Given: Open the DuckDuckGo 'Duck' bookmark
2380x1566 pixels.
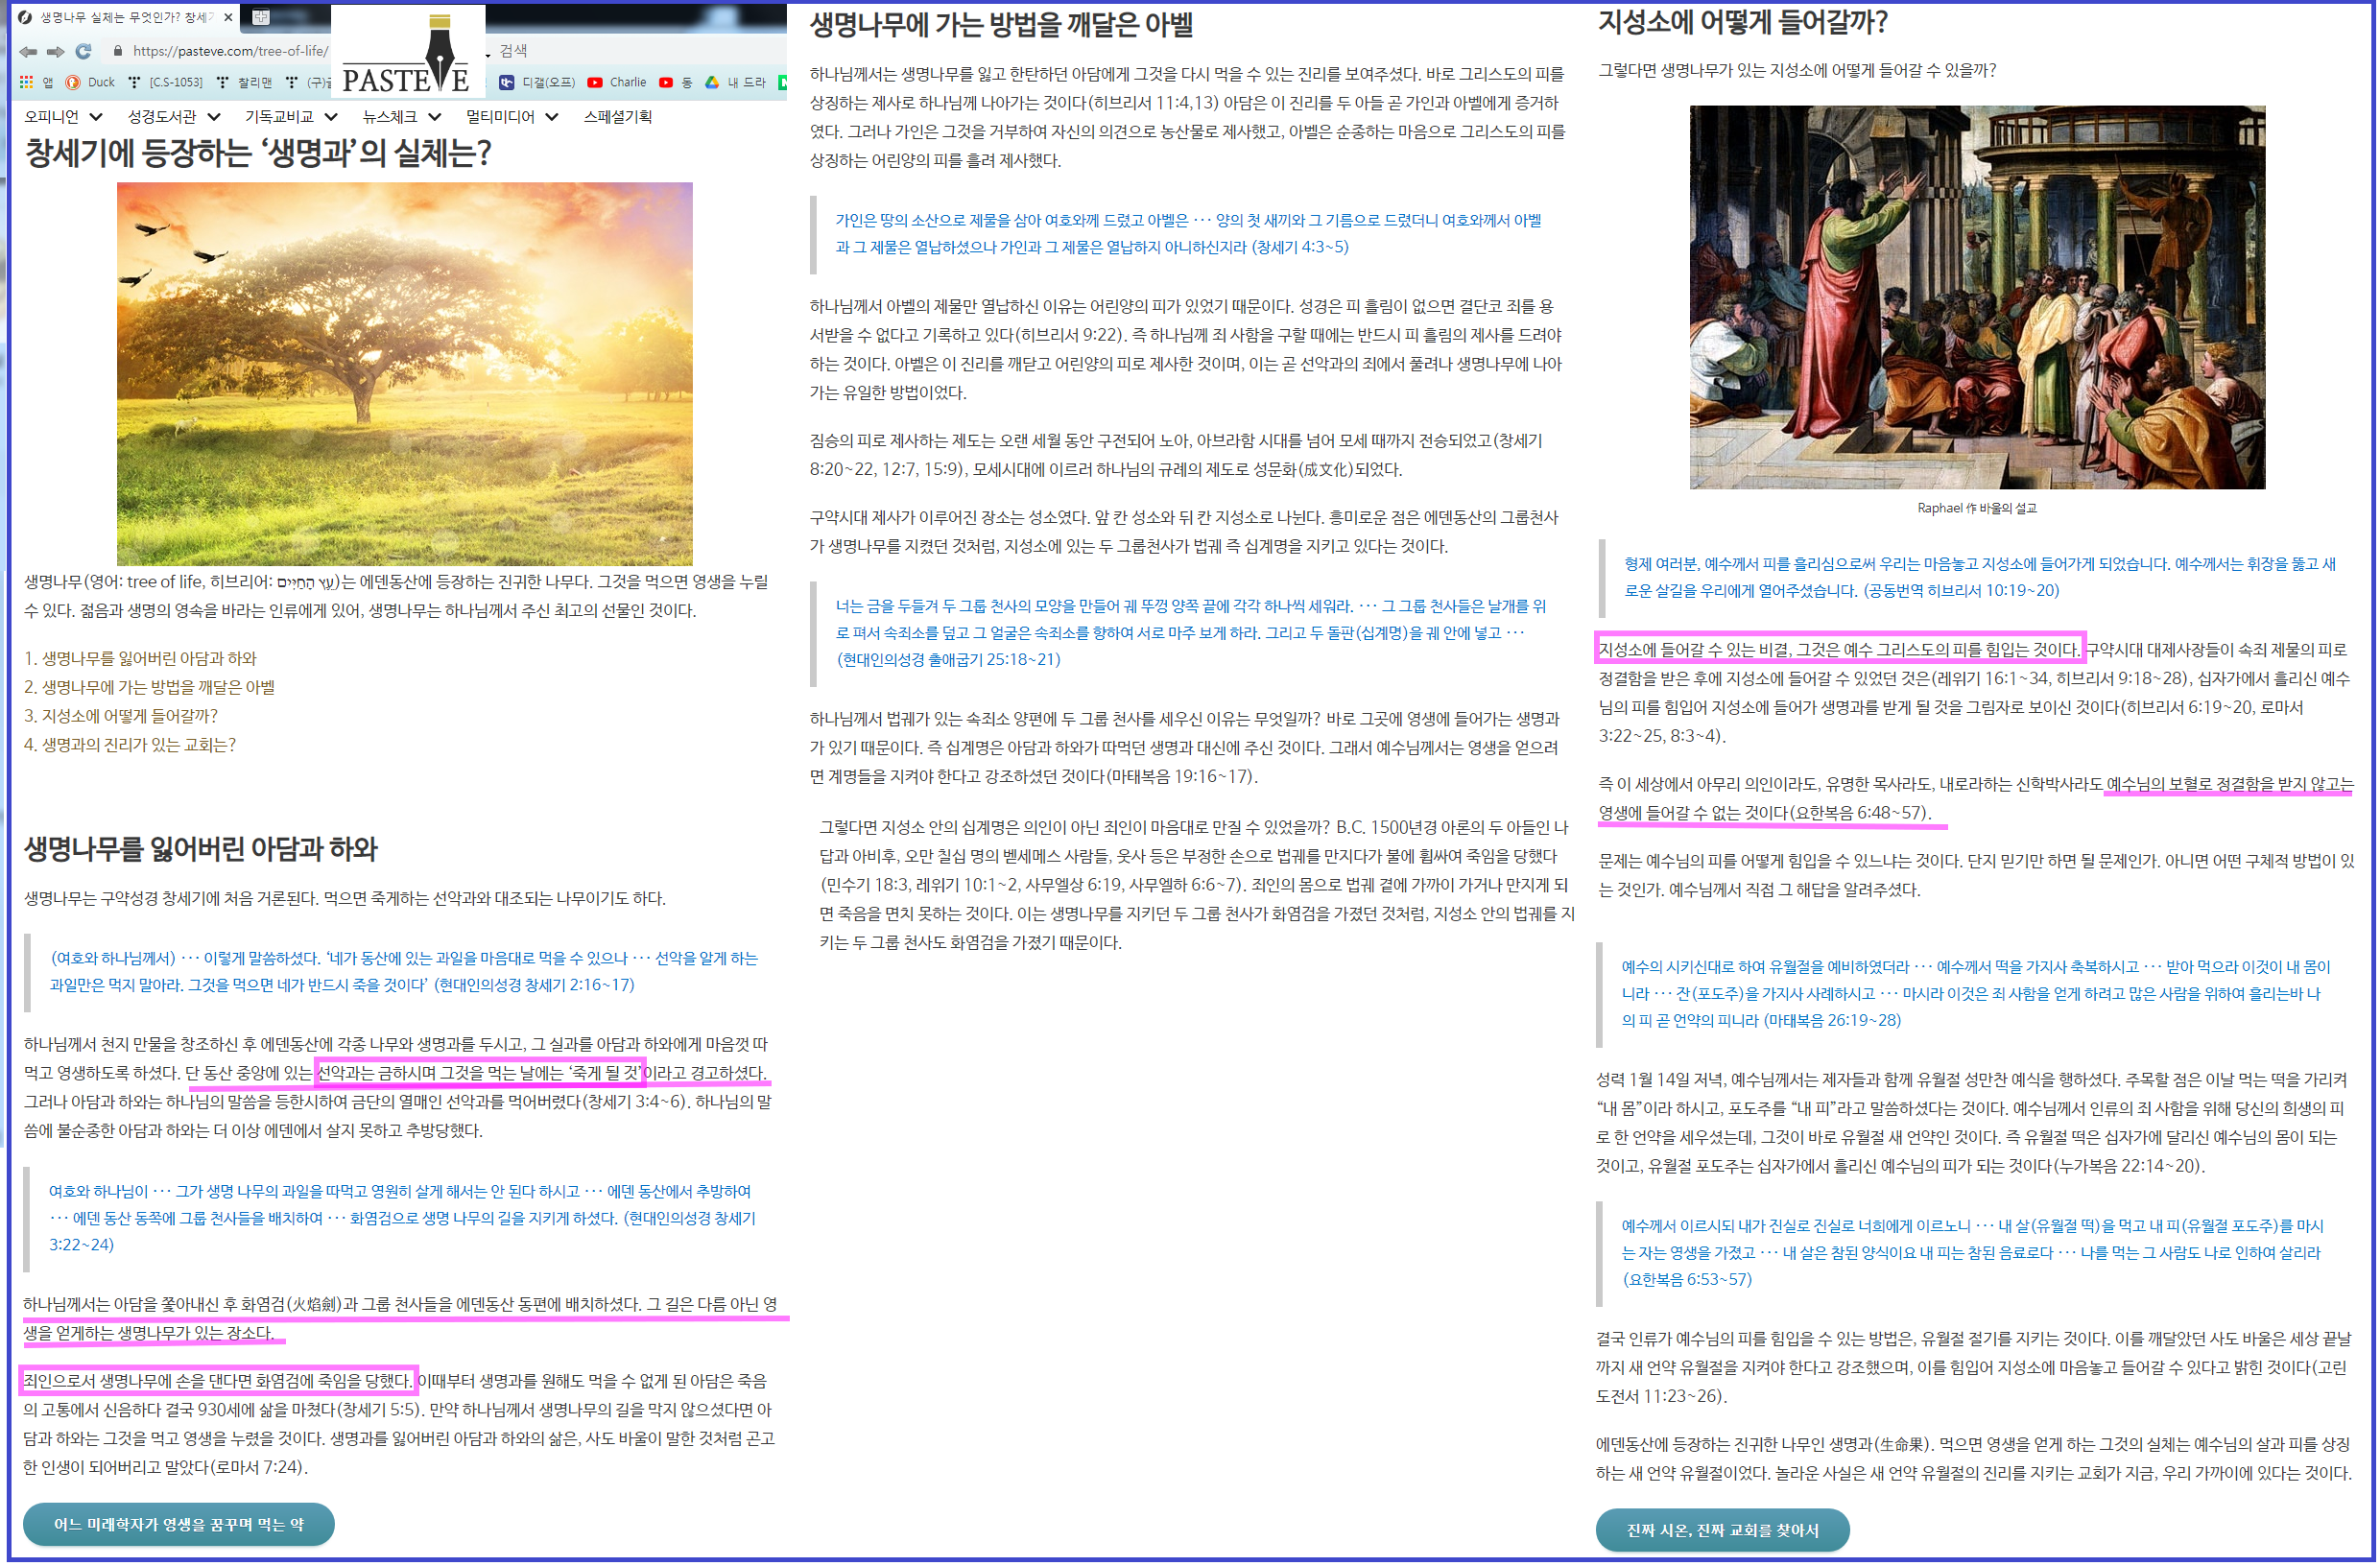Looking at the screenshot, I should 90,82.
